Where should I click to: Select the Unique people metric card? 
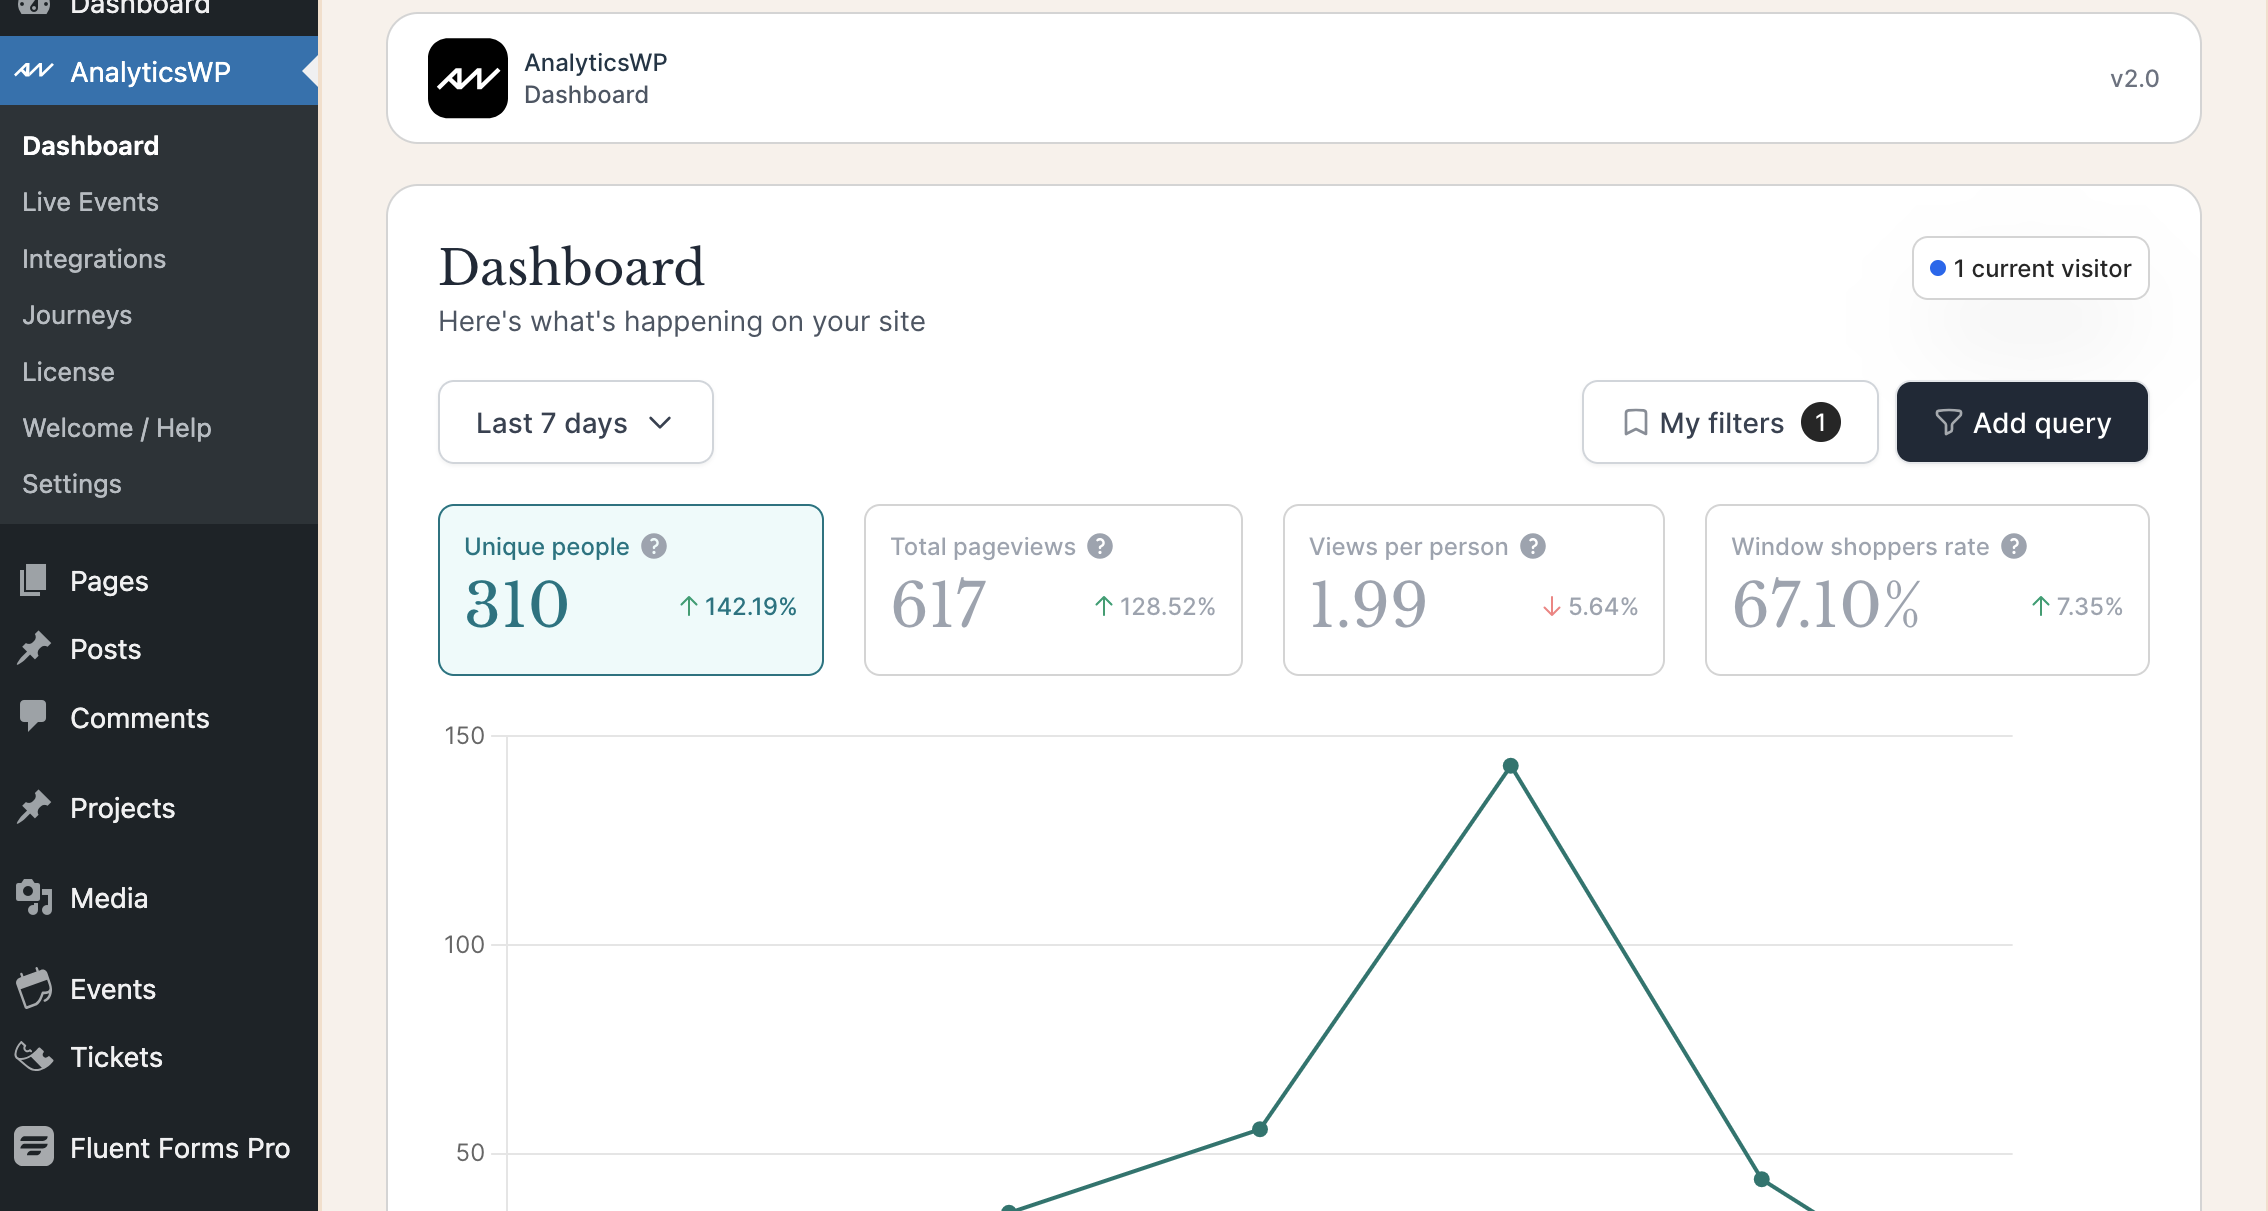pyautogui.click(x=630, y=590)
